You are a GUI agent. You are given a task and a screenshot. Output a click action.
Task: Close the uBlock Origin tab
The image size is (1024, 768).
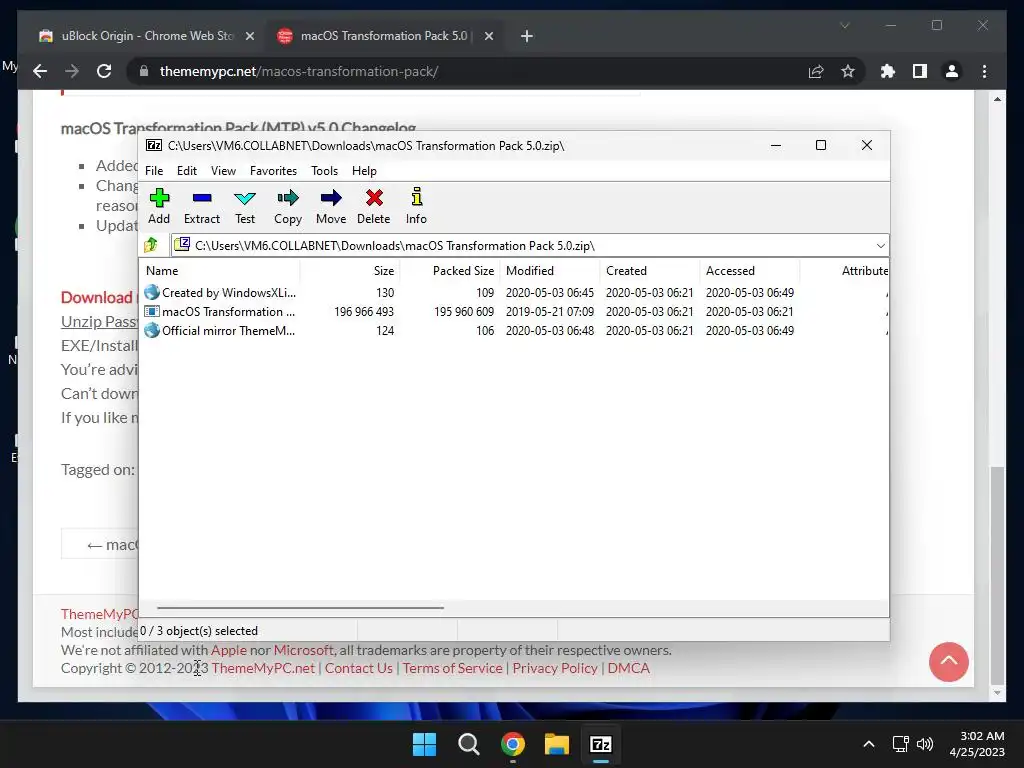point(249,36)
